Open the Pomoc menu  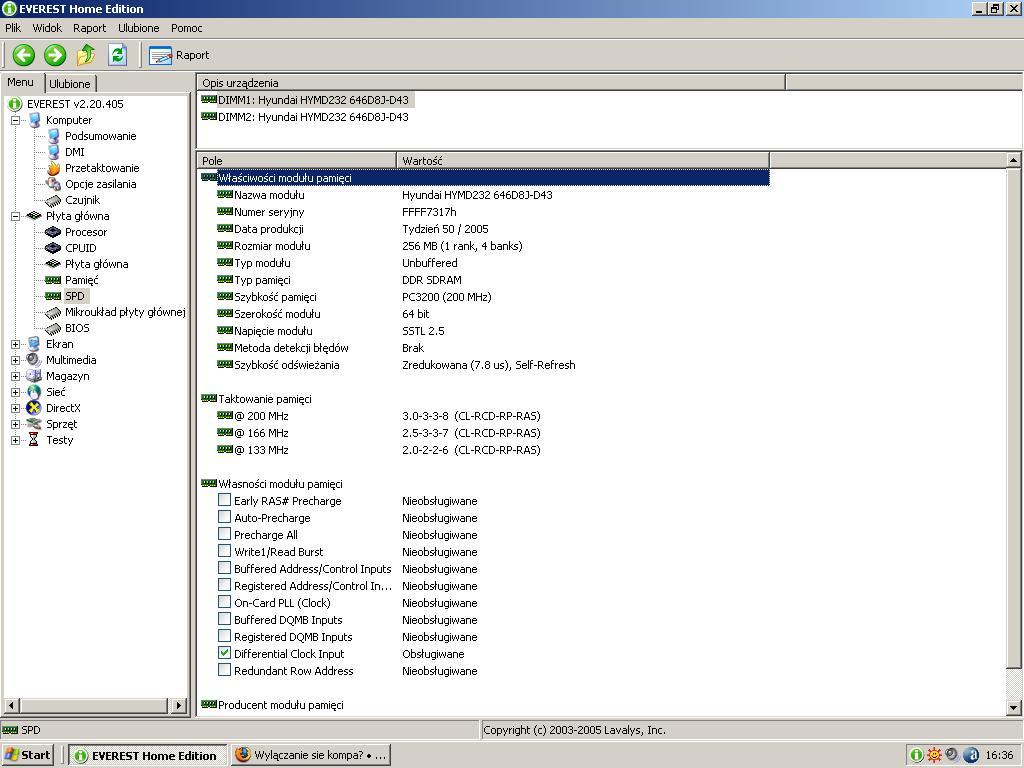[x=187, y=28]
